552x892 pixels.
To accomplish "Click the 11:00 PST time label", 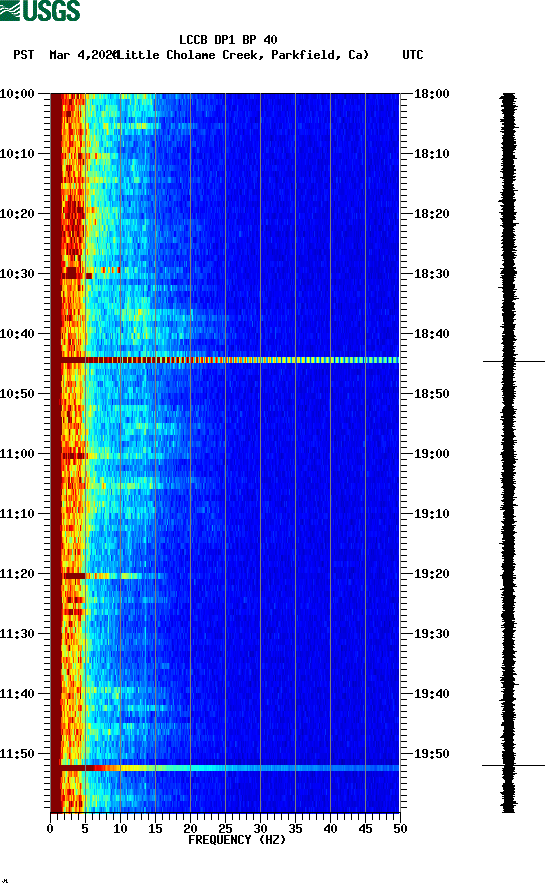I will coord(17,454).
